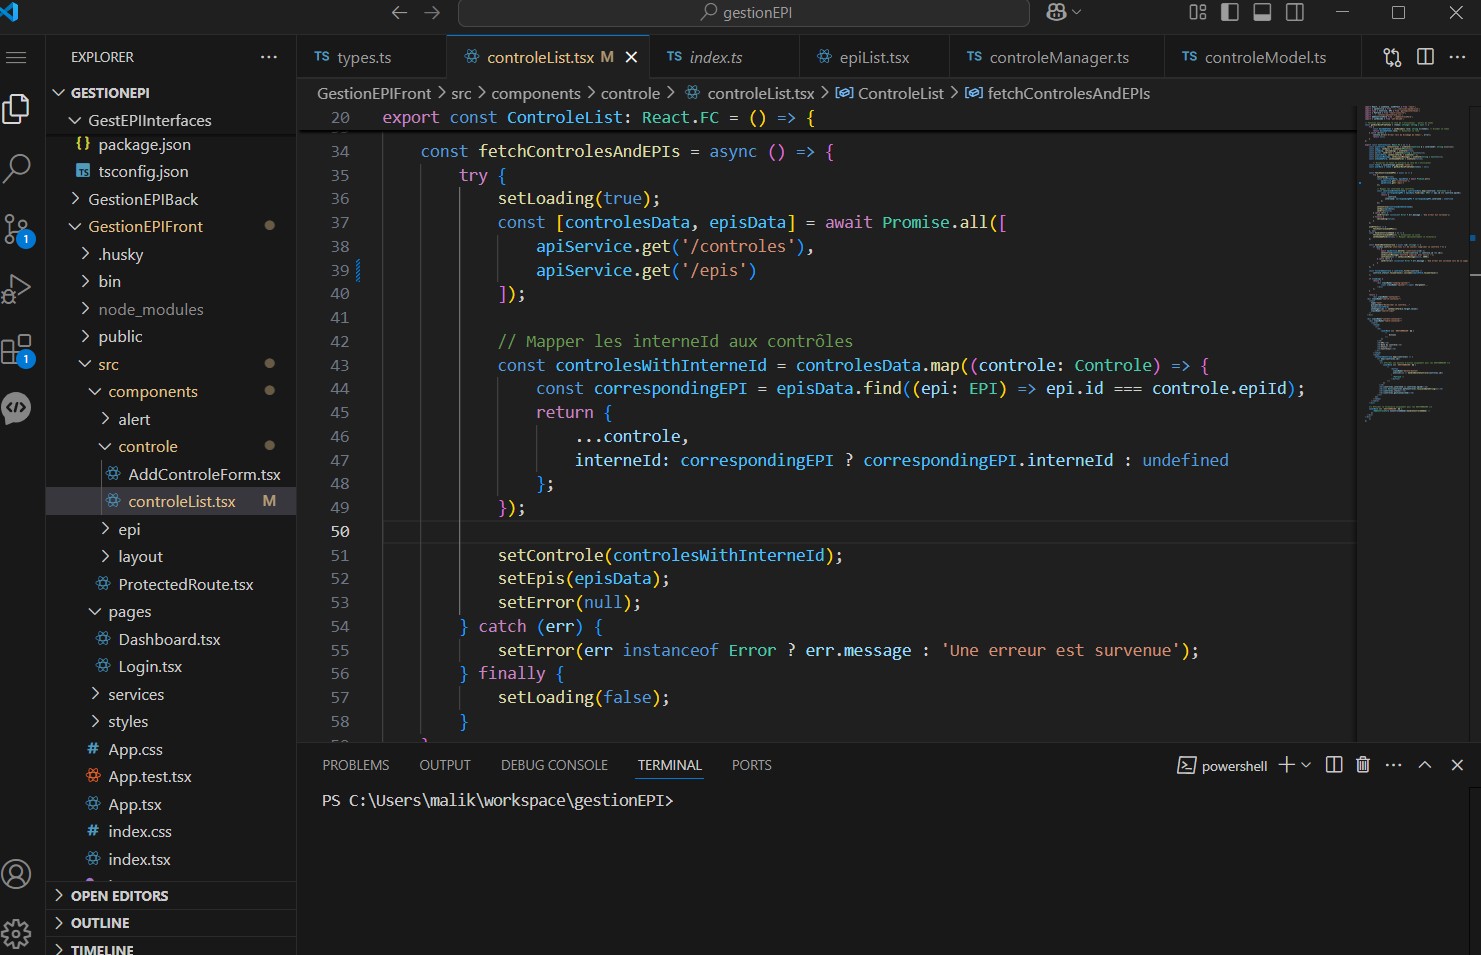Expand the node_modules folder
Viewport: 1481px width, 955px height.
(x=171, y=309)
